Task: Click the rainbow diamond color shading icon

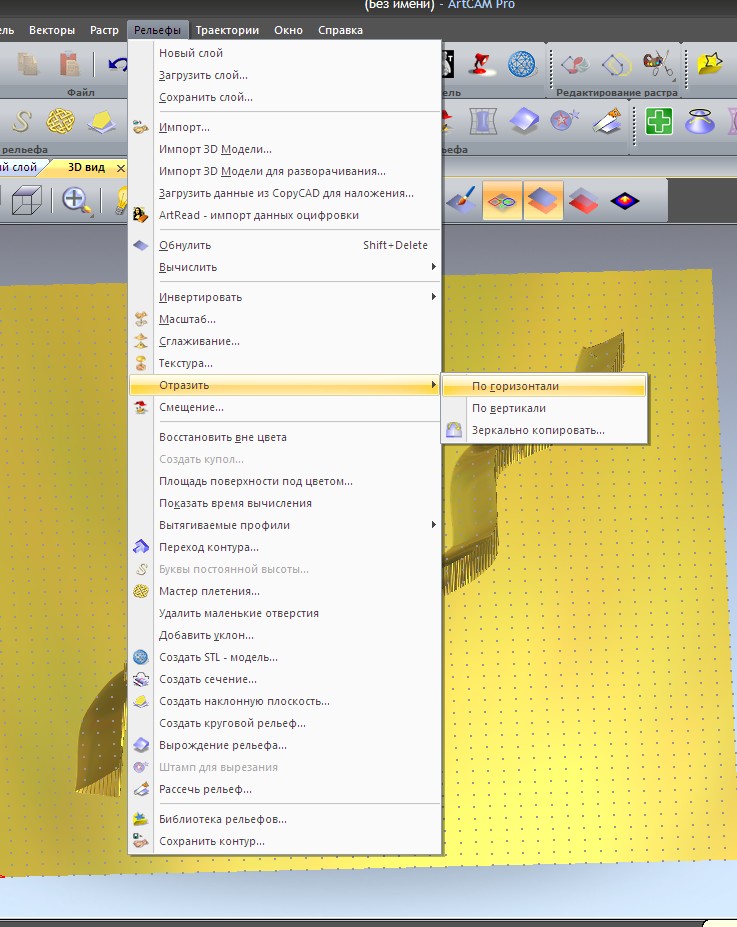Action: pyautogui.click(x=625, y=201)
